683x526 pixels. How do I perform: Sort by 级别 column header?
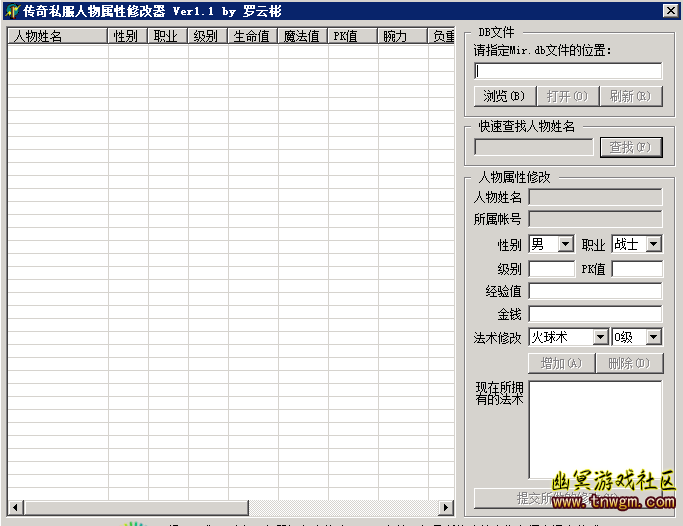tap(208, 36)
